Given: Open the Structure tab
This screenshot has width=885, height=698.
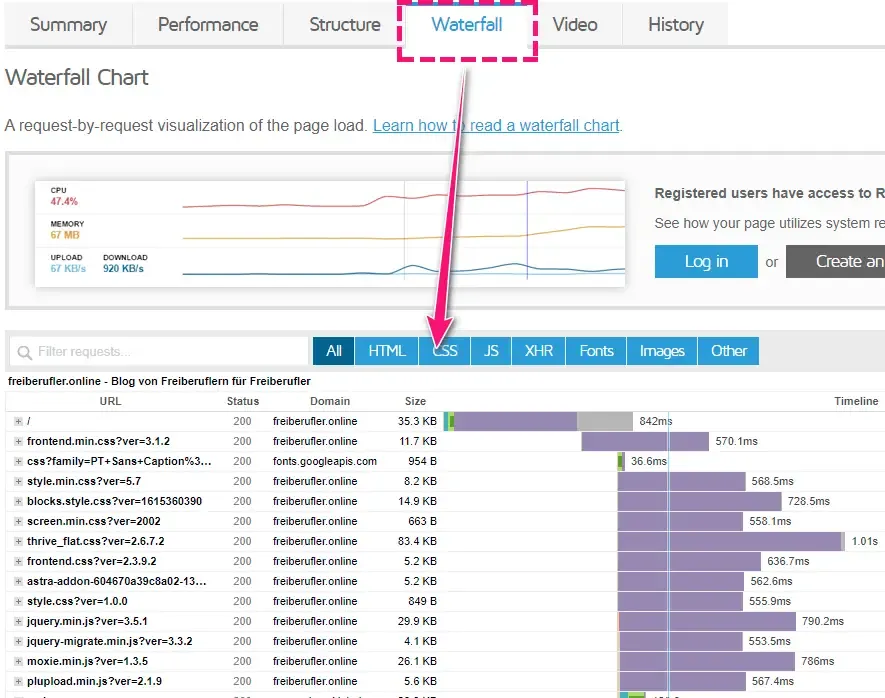Looking at the screenshot, I should pos(344,25).
